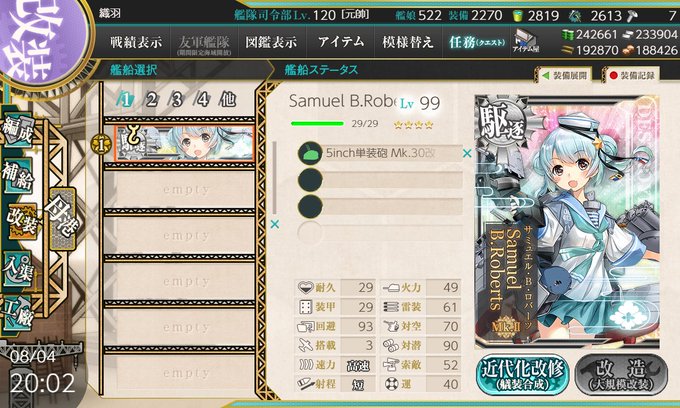Image resolution: width=680 pixels, height=408 pixels.
Task: Open the アイテム屋 item shop icon
Action: coord(525,42)
